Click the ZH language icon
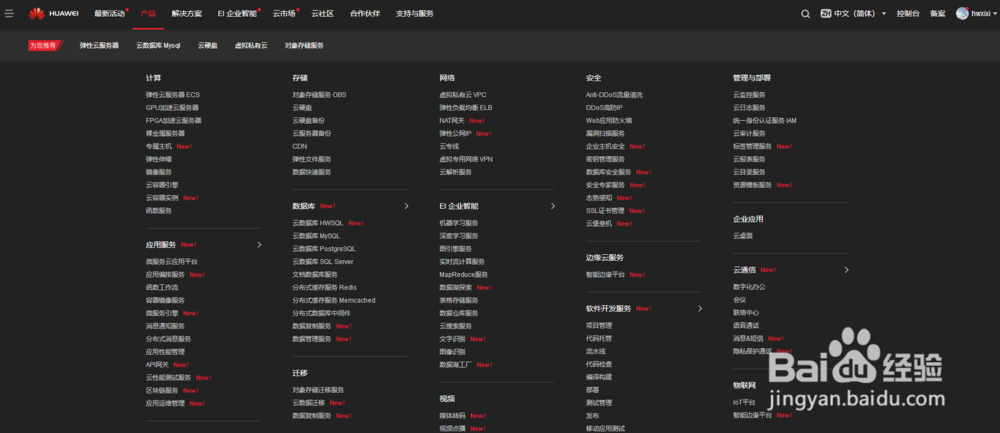 (826, 13)
